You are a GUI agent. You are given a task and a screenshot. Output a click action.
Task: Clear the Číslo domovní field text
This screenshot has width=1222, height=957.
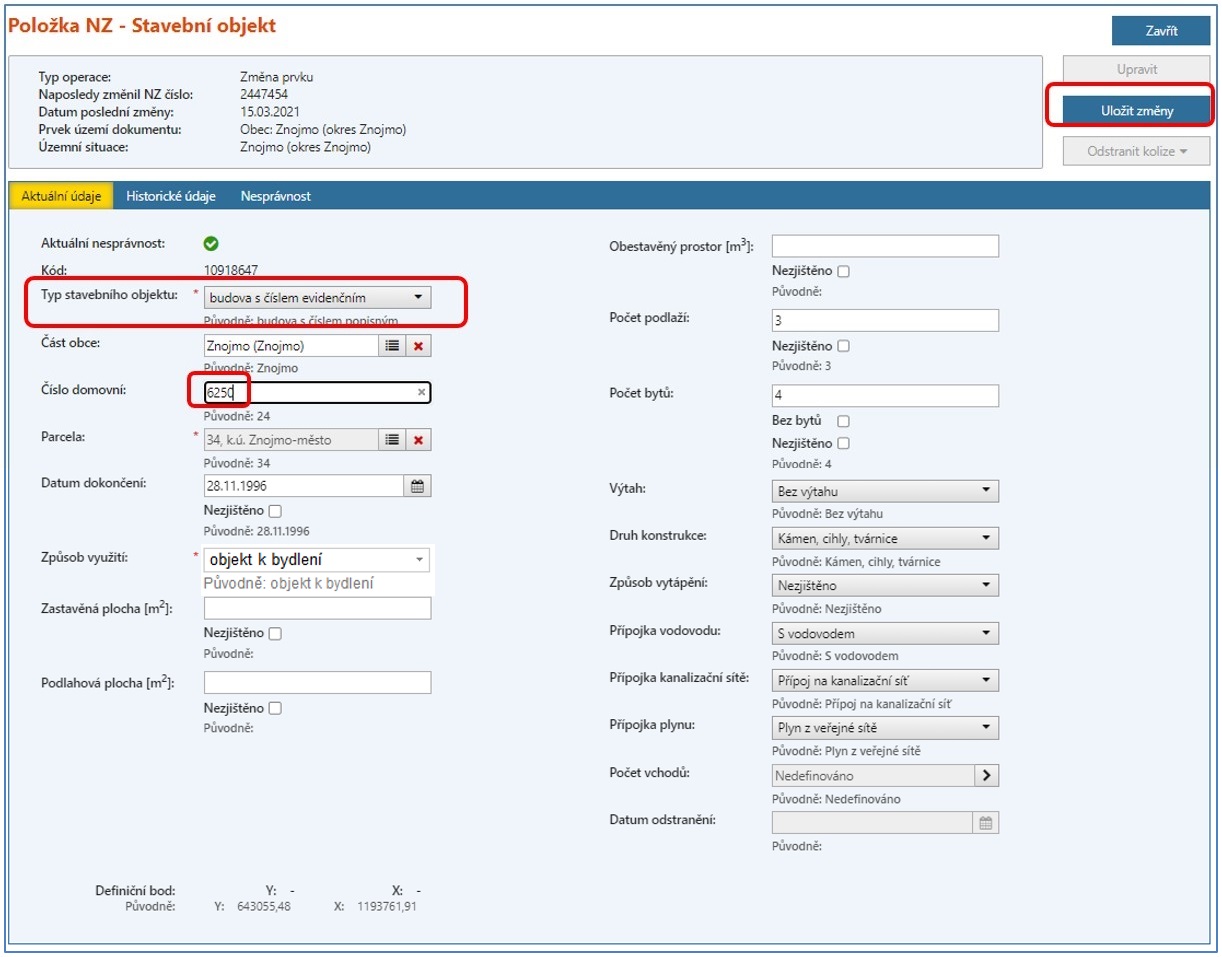pyautogui.click(x=422, y=393)
